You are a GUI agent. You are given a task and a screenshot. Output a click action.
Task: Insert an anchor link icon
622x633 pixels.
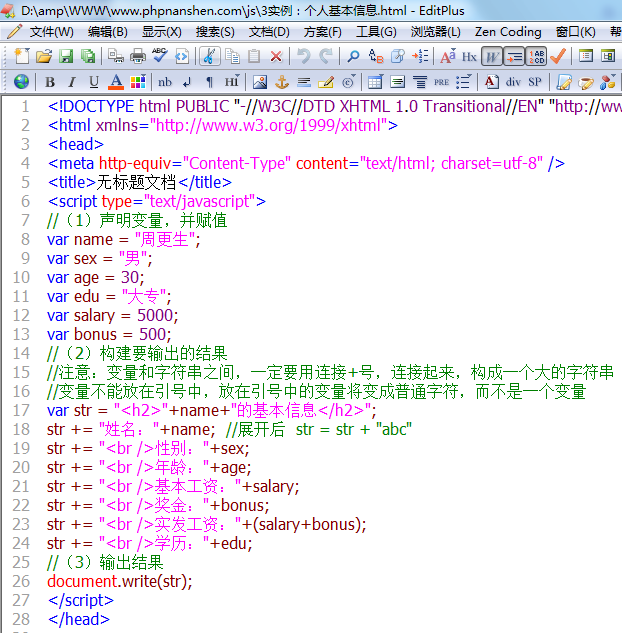(282, 82)
